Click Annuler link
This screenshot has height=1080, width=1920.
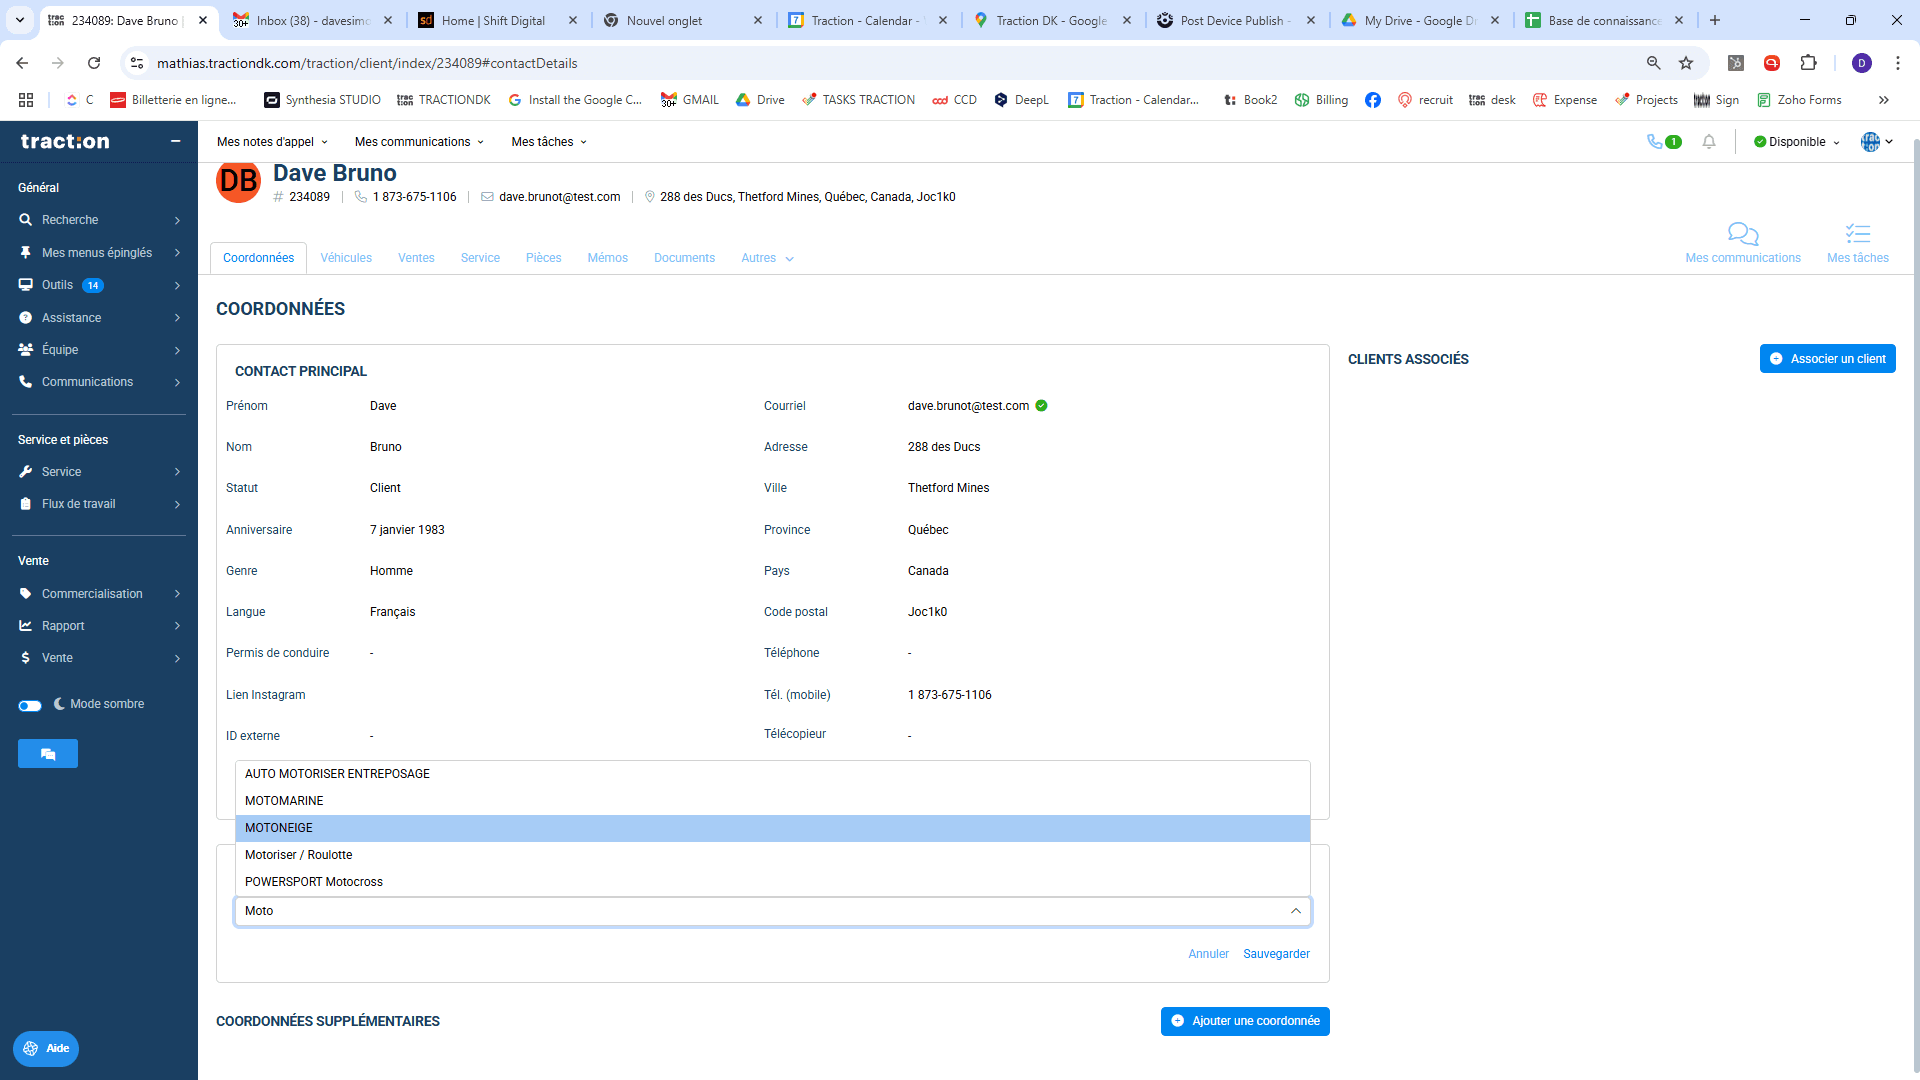pos(1208,954)
